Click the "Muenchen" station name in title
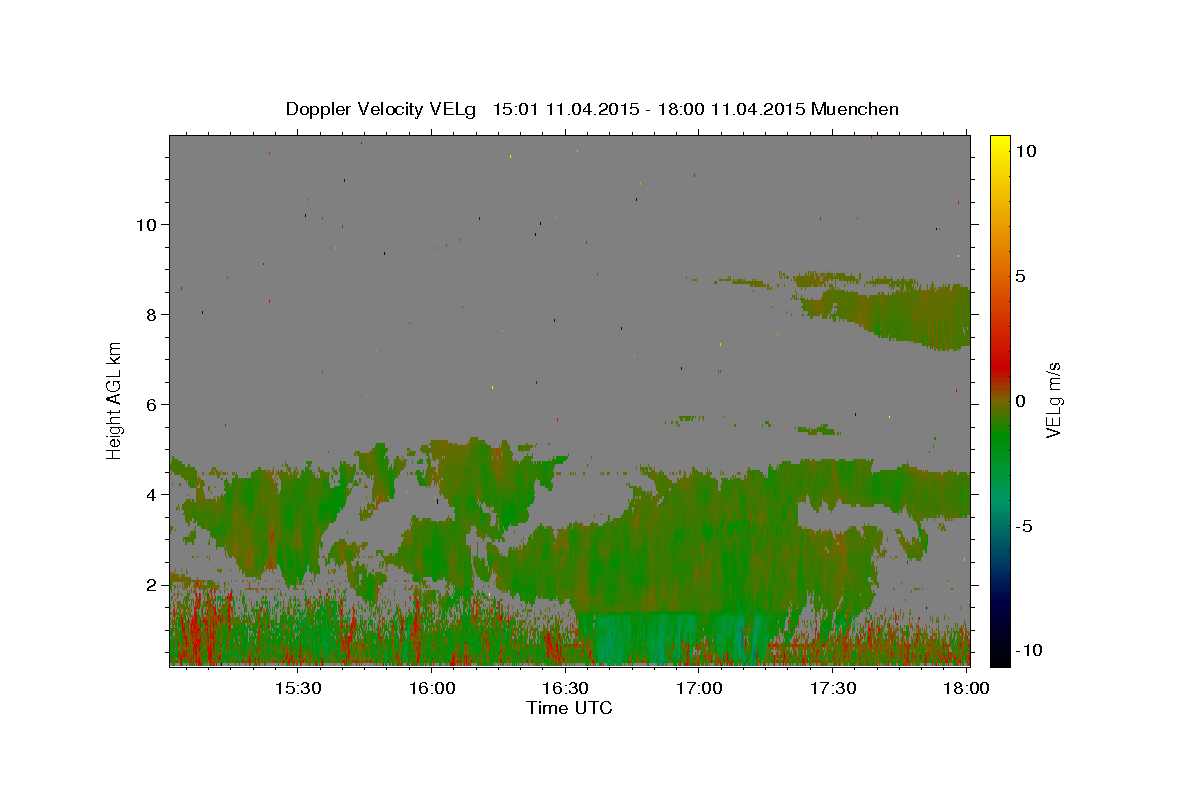 coord(855,109)
